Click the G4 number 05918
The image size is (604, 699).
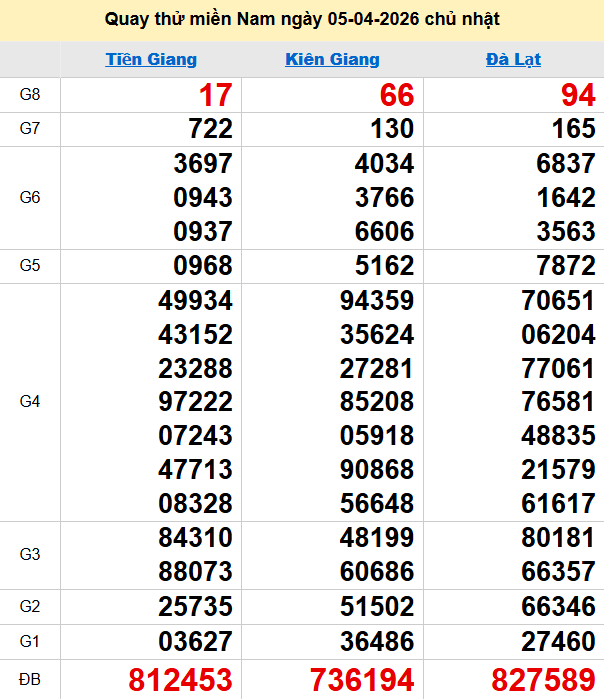(377, 436)
